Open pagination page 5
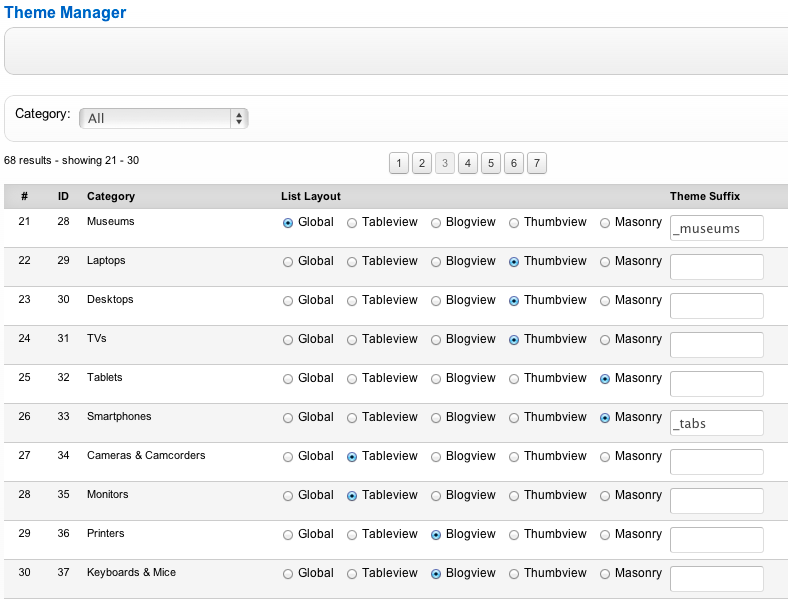788x599 pixels. tap(490, 163)
